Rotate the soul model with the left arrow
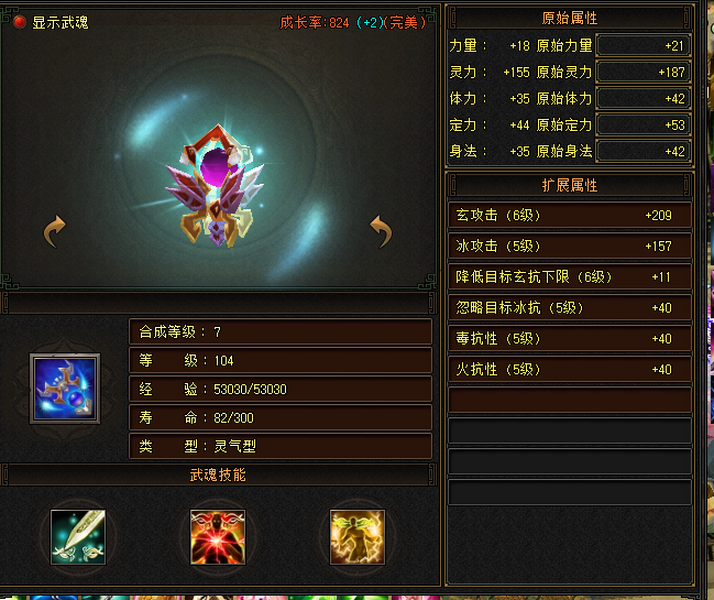Viewport: 714px width, 600px height. [54, 231]
